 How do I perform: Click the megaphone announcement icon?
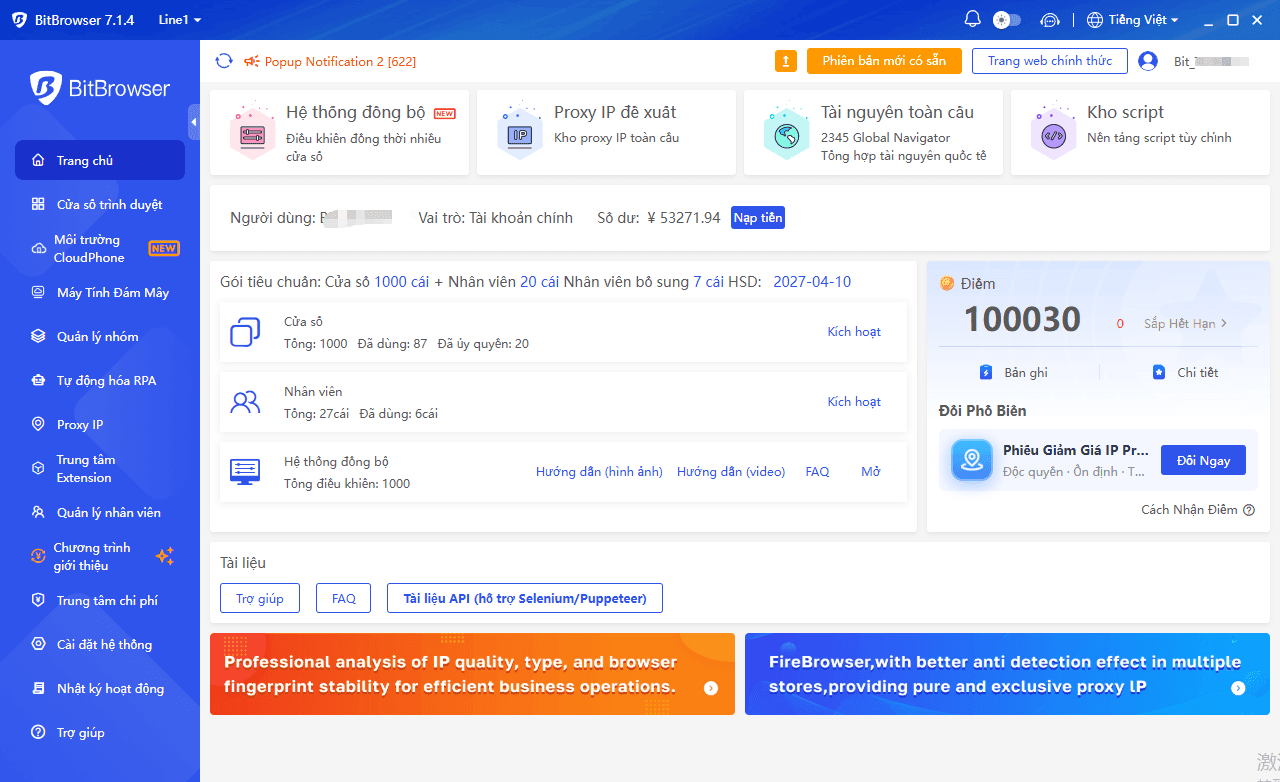coord(251,61)
